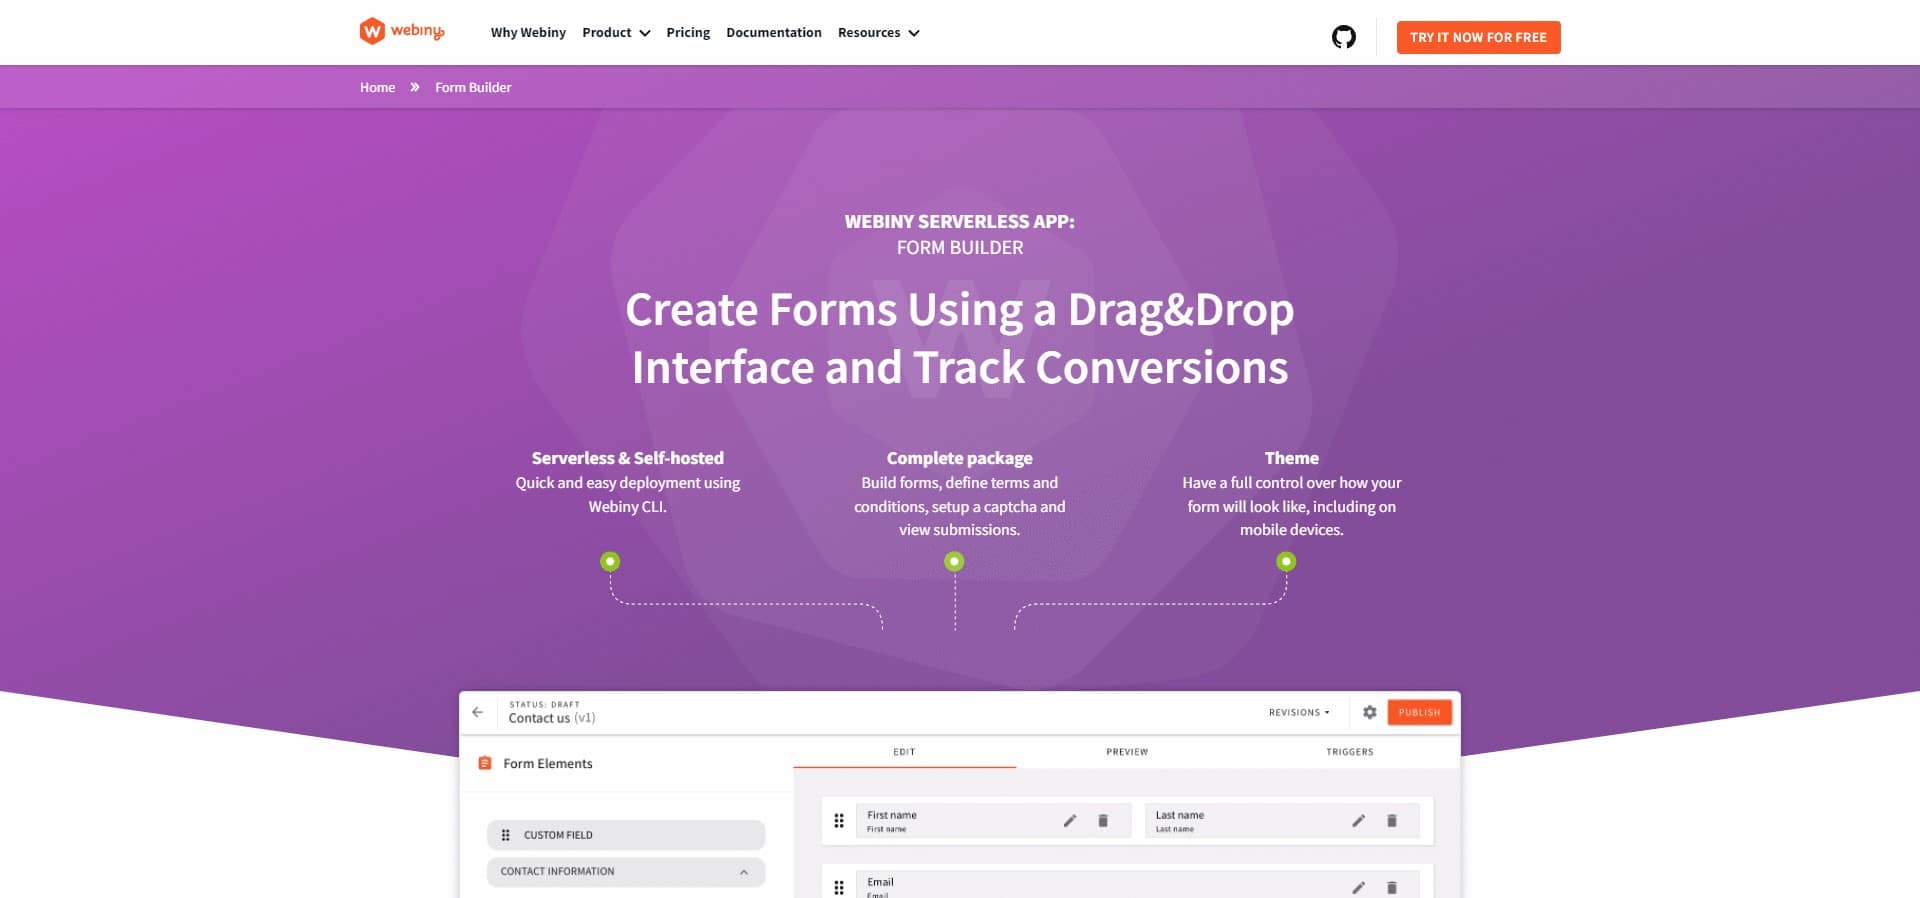1920x898 pixels.
Task: Go to Home breadcrumb link
Action: pyautogui.click(x=377, y=87)
